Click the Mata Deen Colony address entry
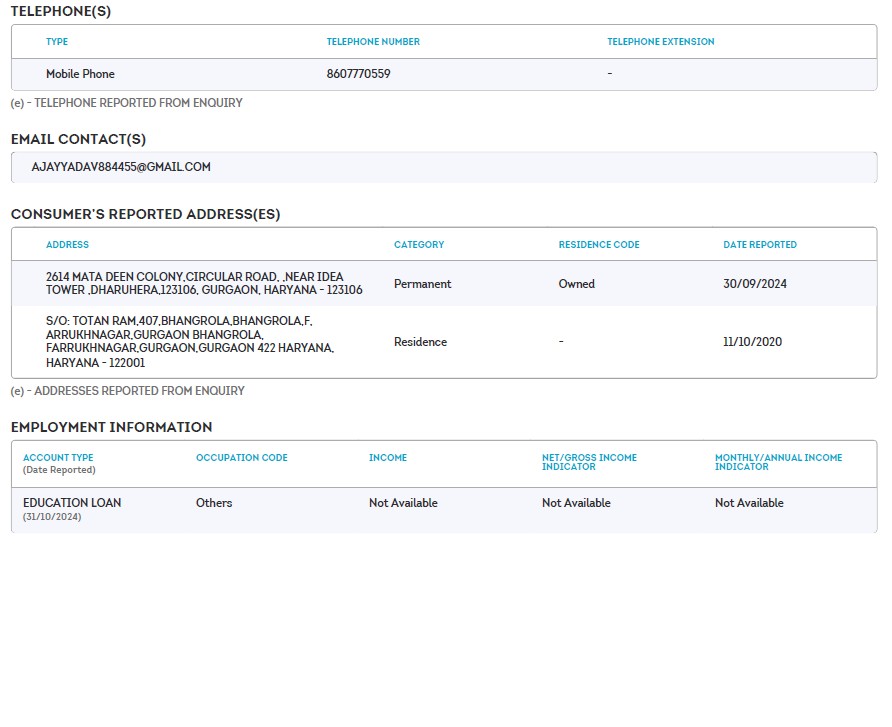This screenshot has height=727, width=892. (204, 283)
